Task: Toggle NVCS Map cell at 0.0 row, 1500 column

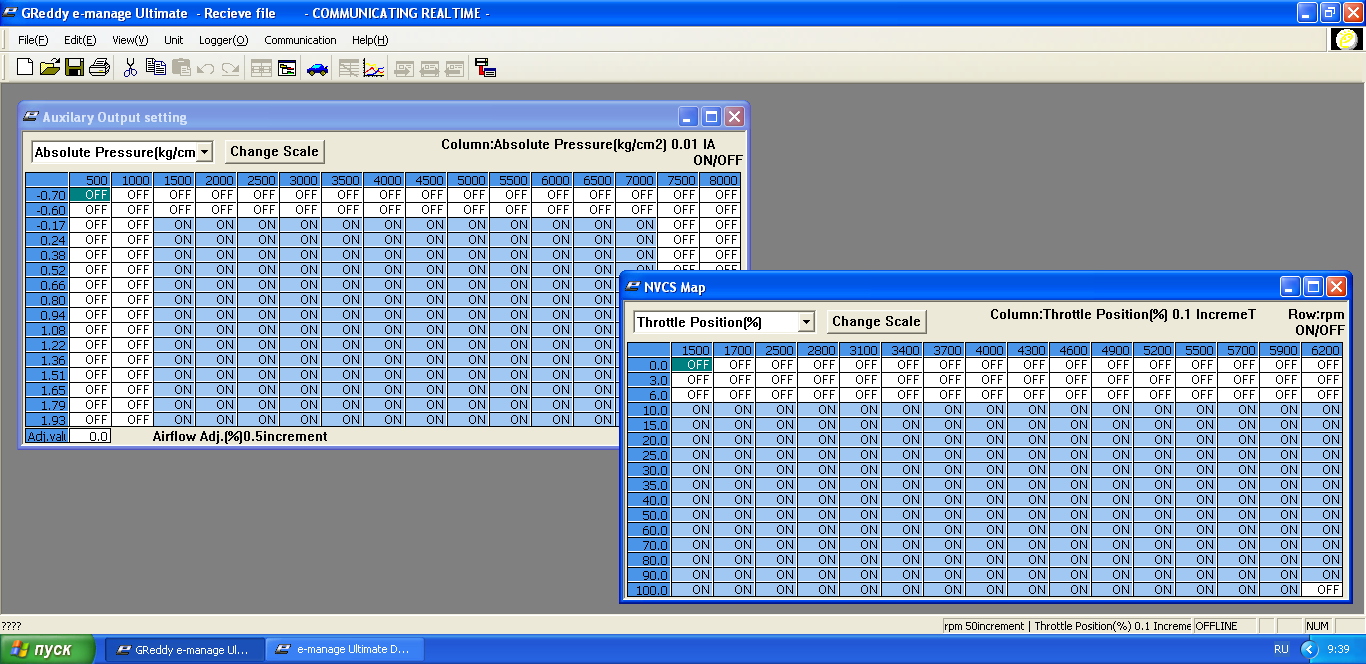Action: click(x=691, y=365)
